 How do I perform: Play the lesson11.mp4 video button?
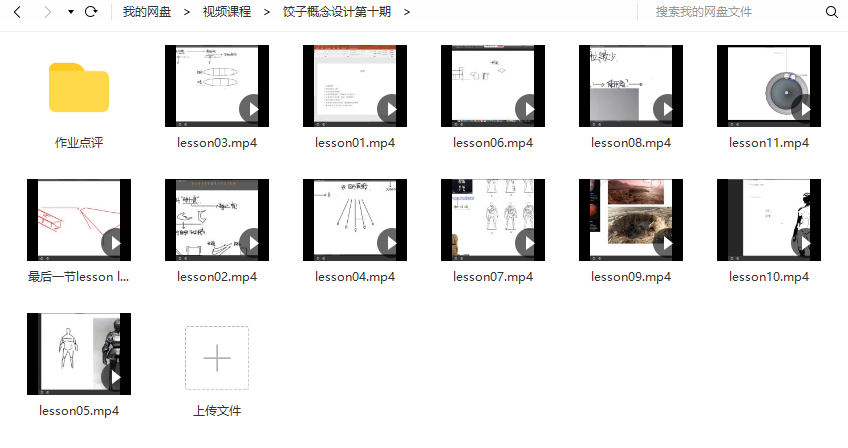click(x=803, y=108)
